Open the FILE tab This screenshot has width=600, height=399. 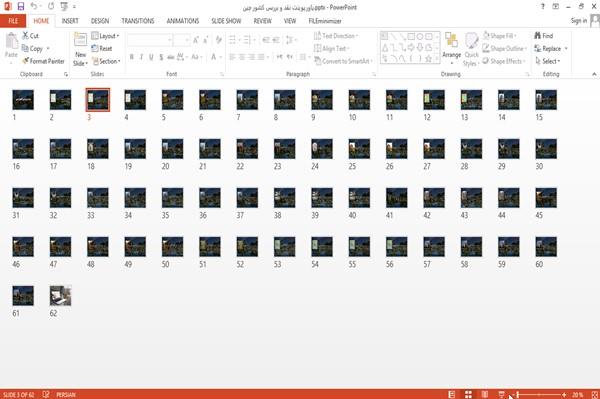(13, 21)
